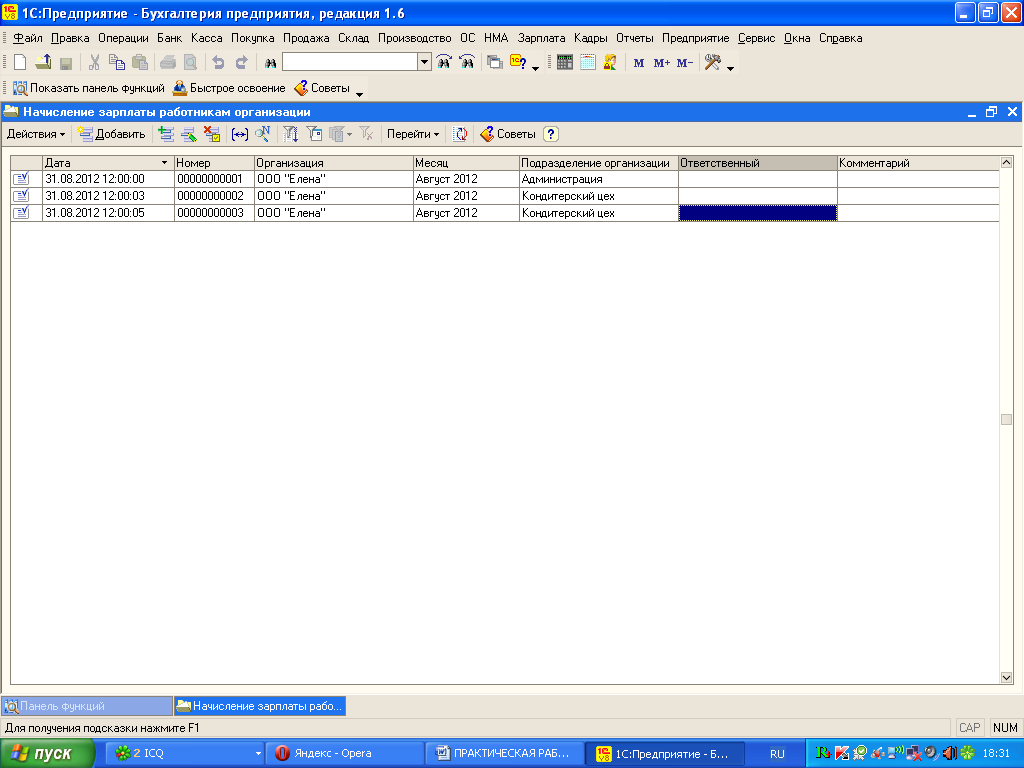Expand the panel toolbar arrow after Советы
Viewport: 1024px width, 768px height.
(359, 94)
